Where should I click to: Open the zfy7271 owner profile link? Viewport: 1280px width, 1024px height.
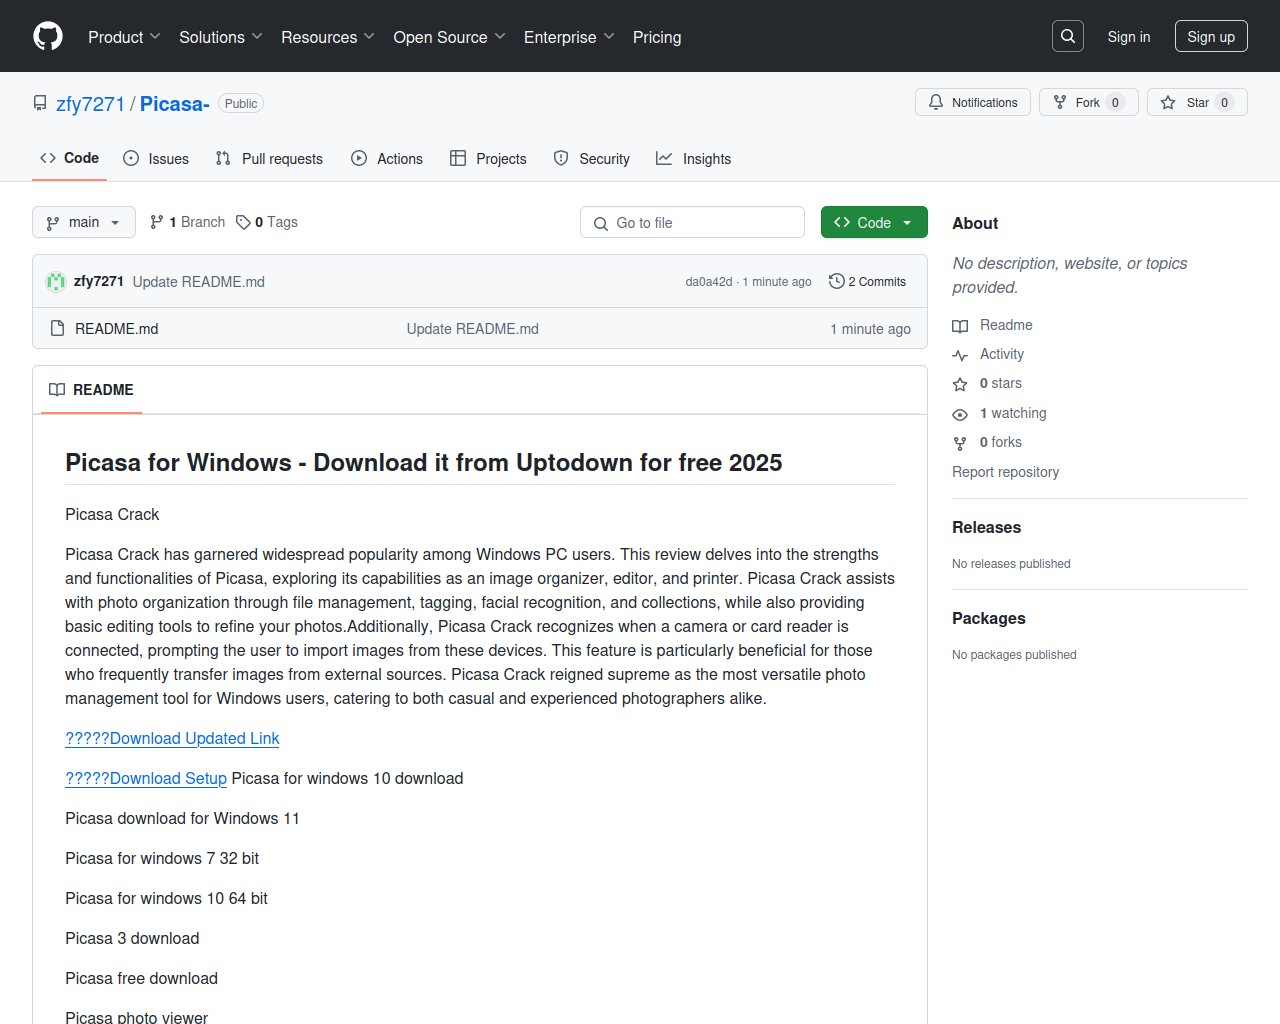pos(91,104)
